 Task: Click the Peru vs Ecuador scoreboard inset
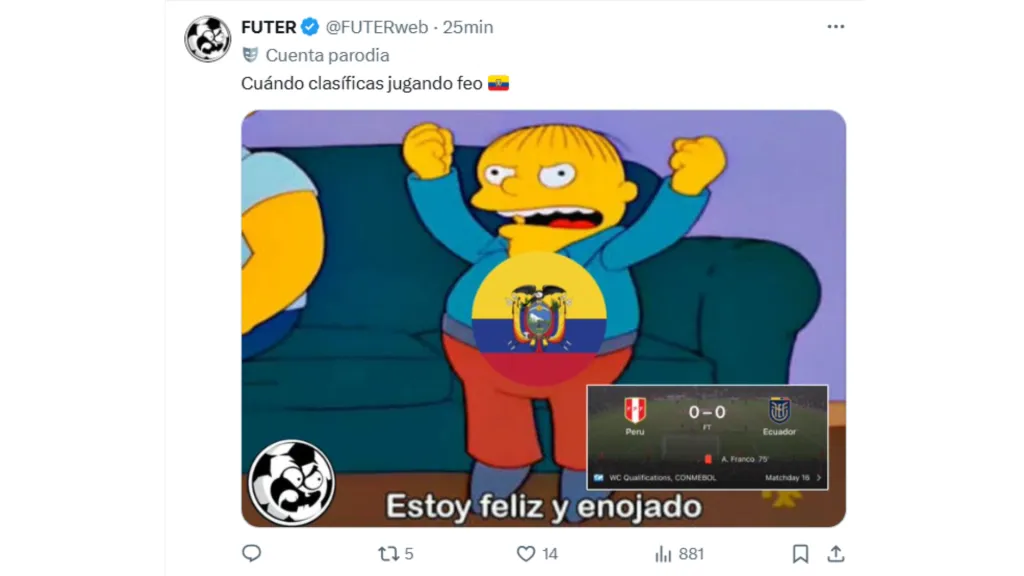707,437
